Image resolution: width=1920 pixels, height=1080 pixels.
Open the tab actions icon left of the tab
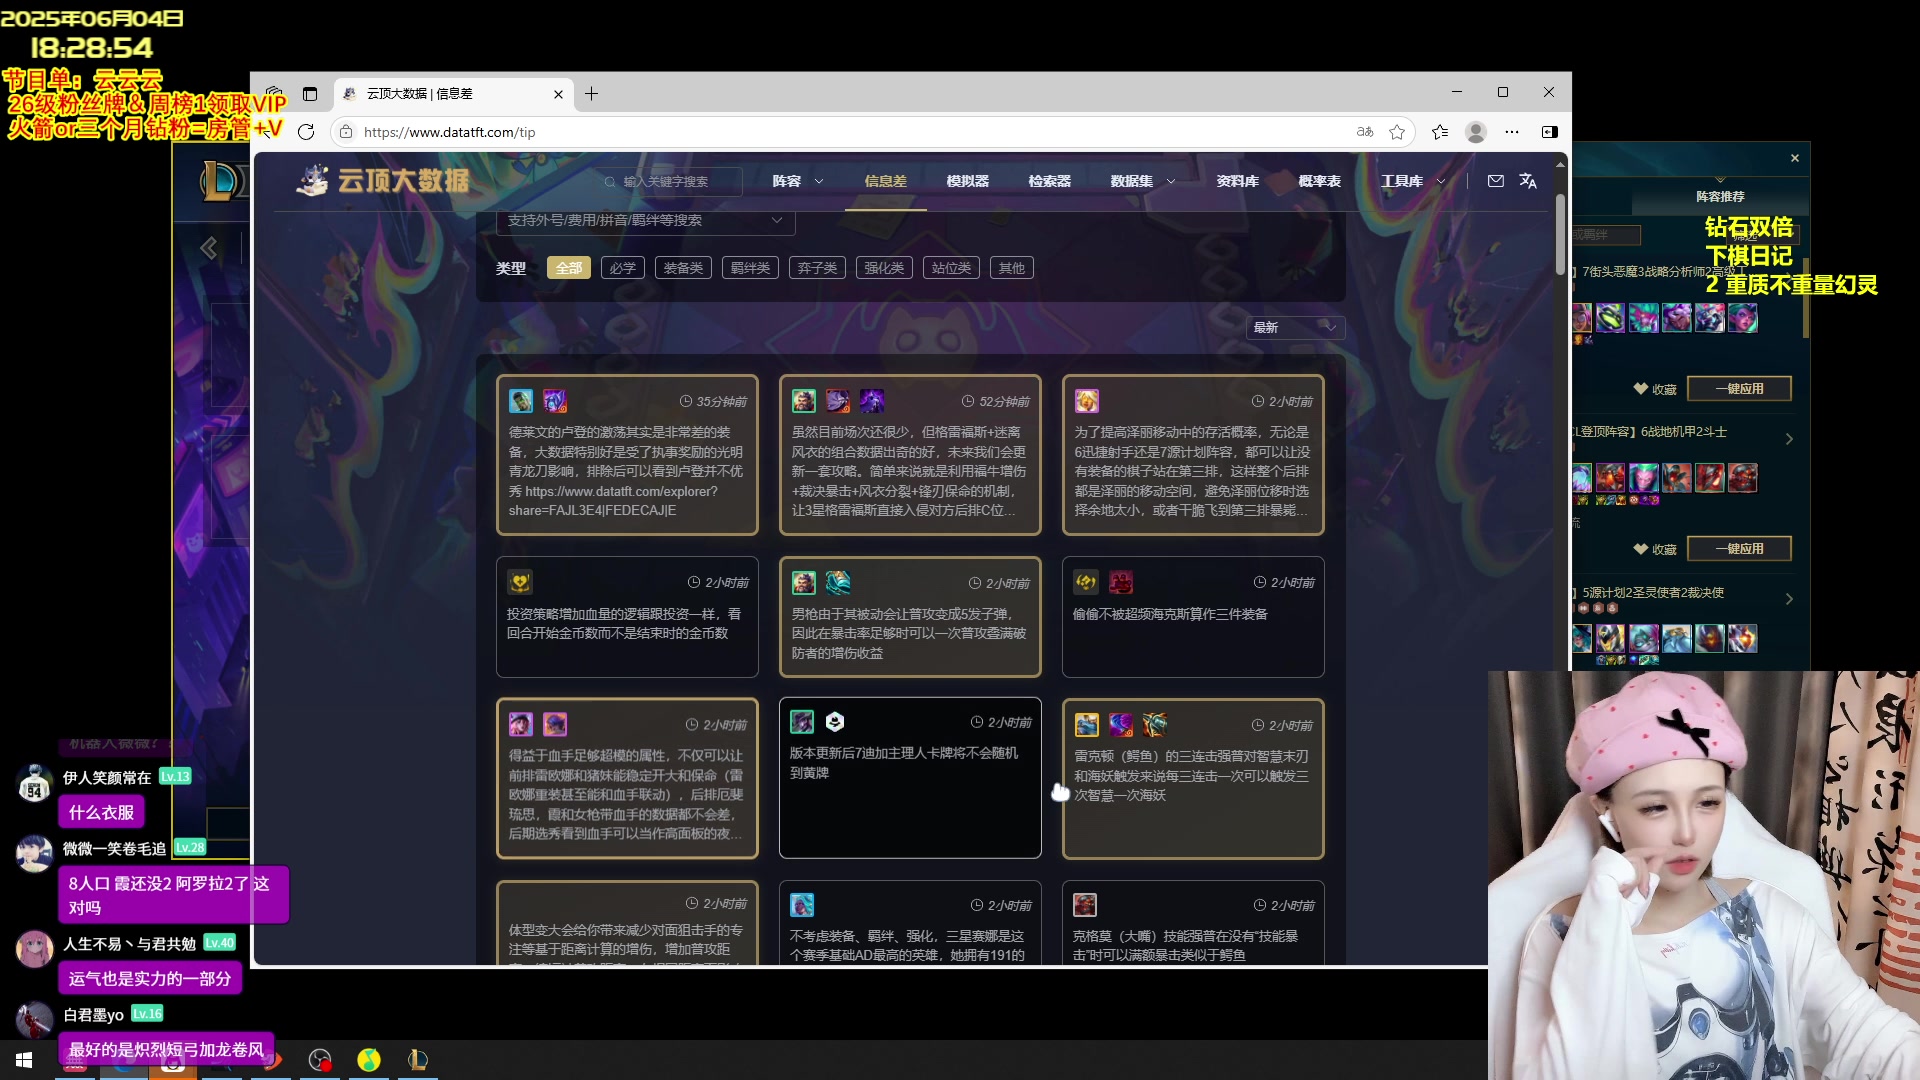point(310,94)
